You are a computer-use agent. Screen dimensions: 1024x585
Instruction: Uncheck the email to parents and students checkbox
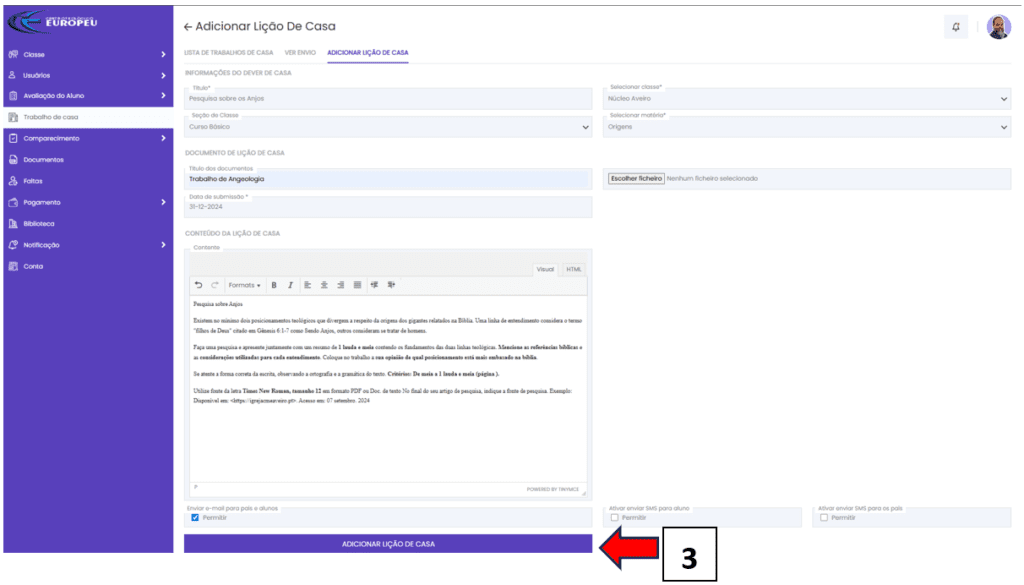click(195, 517)
